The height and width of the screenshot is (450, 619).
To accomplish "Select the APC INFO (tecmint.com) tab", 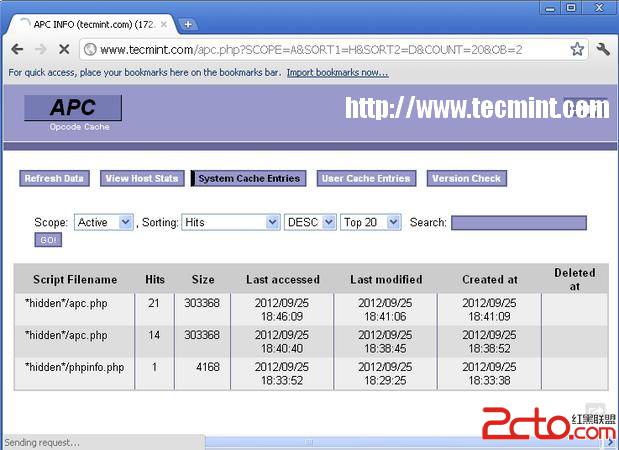I will [x=93, y=24].
